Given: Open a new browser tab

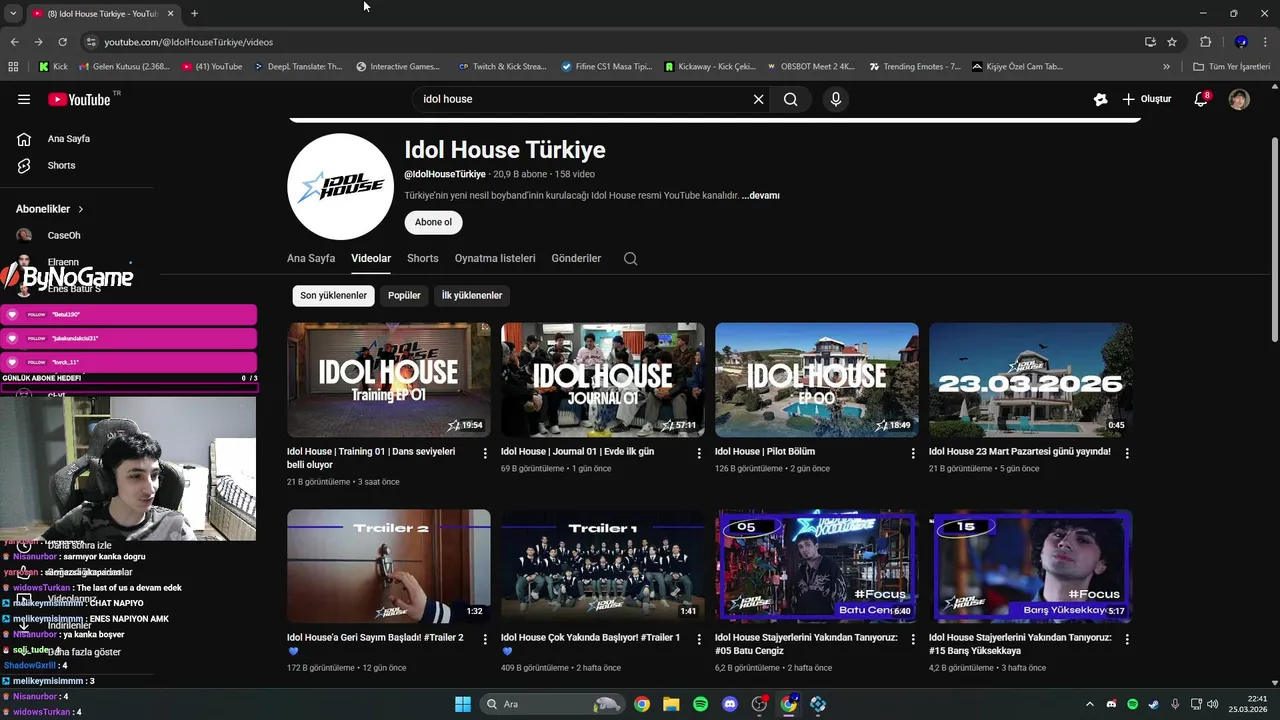Looking at the screenshot, I should click(194, 13).
